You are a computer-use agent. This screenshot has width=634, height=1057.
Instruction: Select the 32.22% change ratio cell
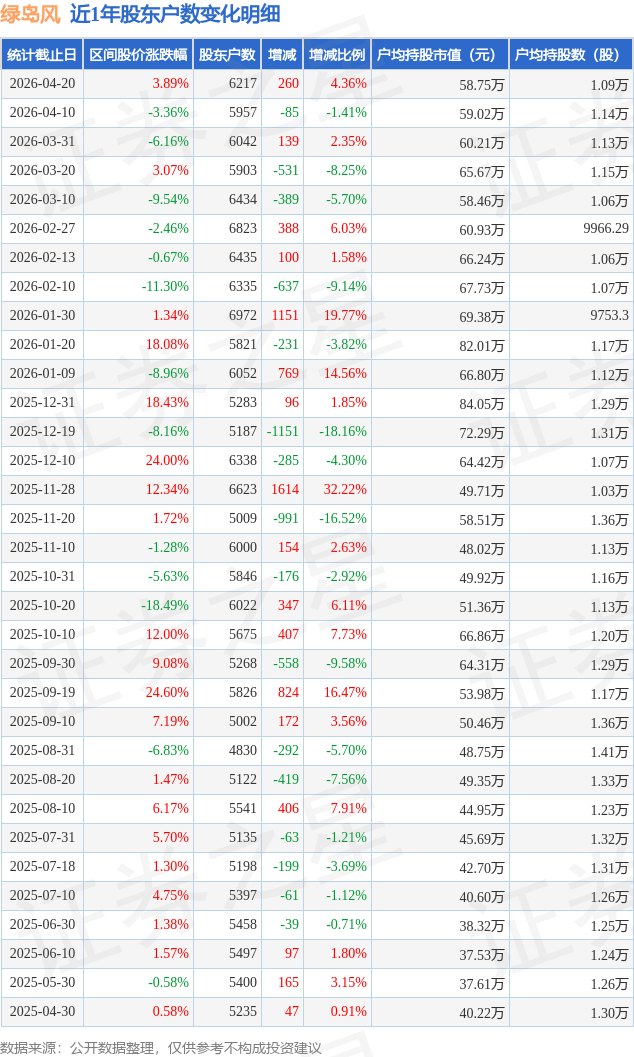tap(345, 490)
